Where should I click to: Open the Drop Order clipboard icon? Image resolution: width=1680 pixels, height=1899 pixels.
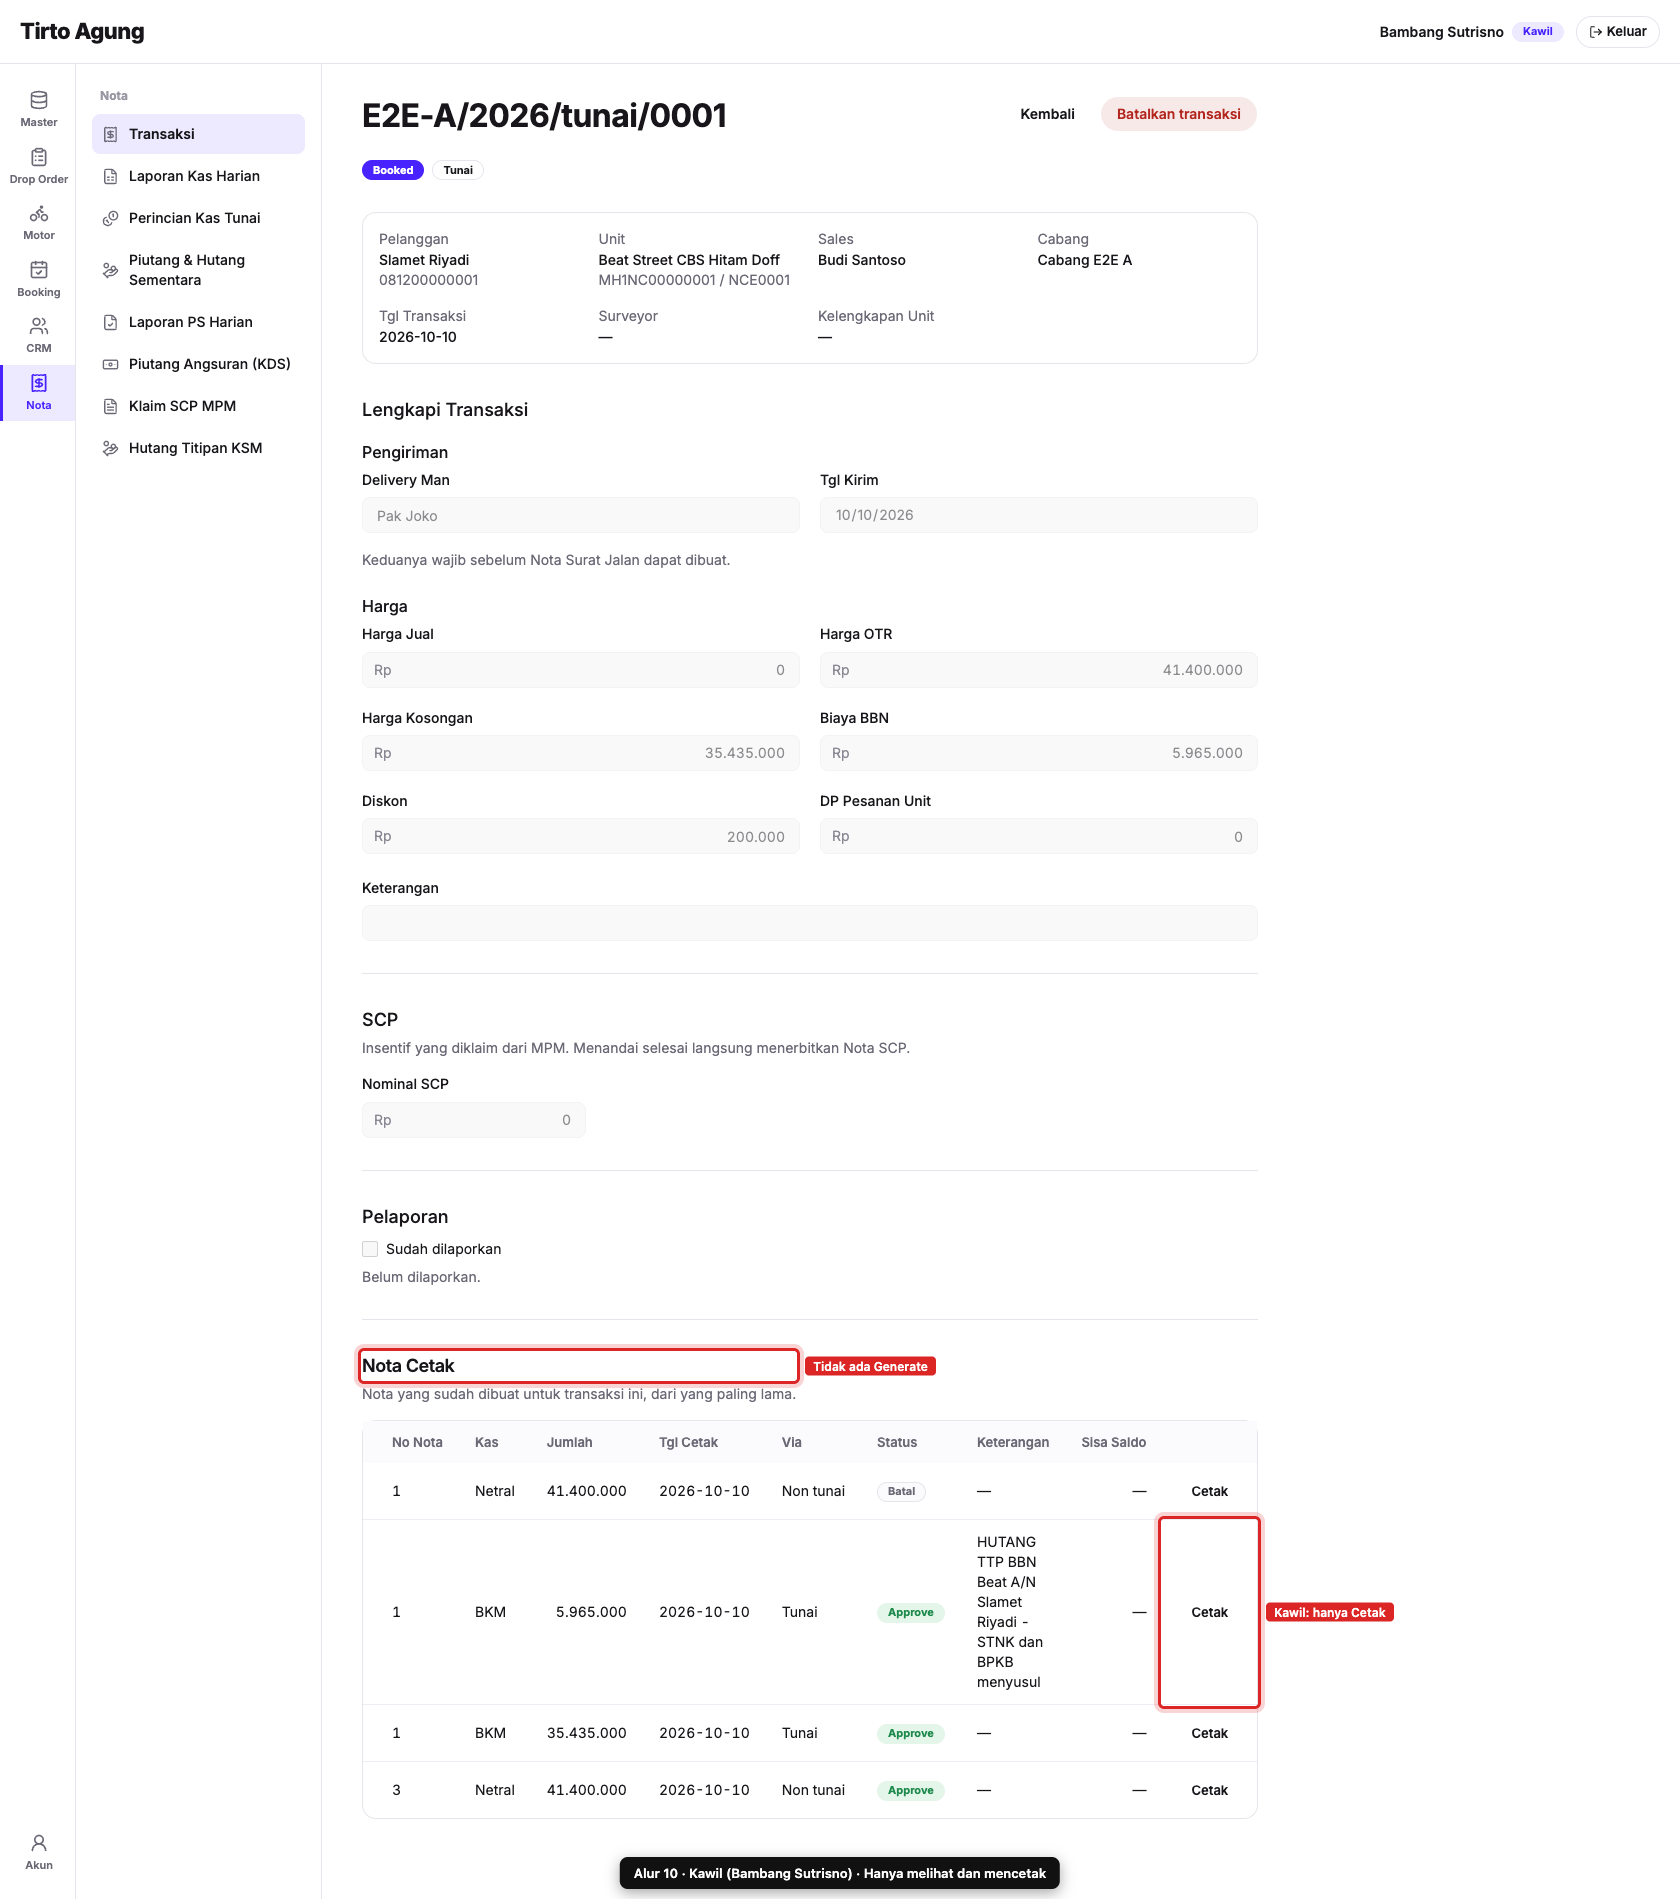[x=39, y=157]
